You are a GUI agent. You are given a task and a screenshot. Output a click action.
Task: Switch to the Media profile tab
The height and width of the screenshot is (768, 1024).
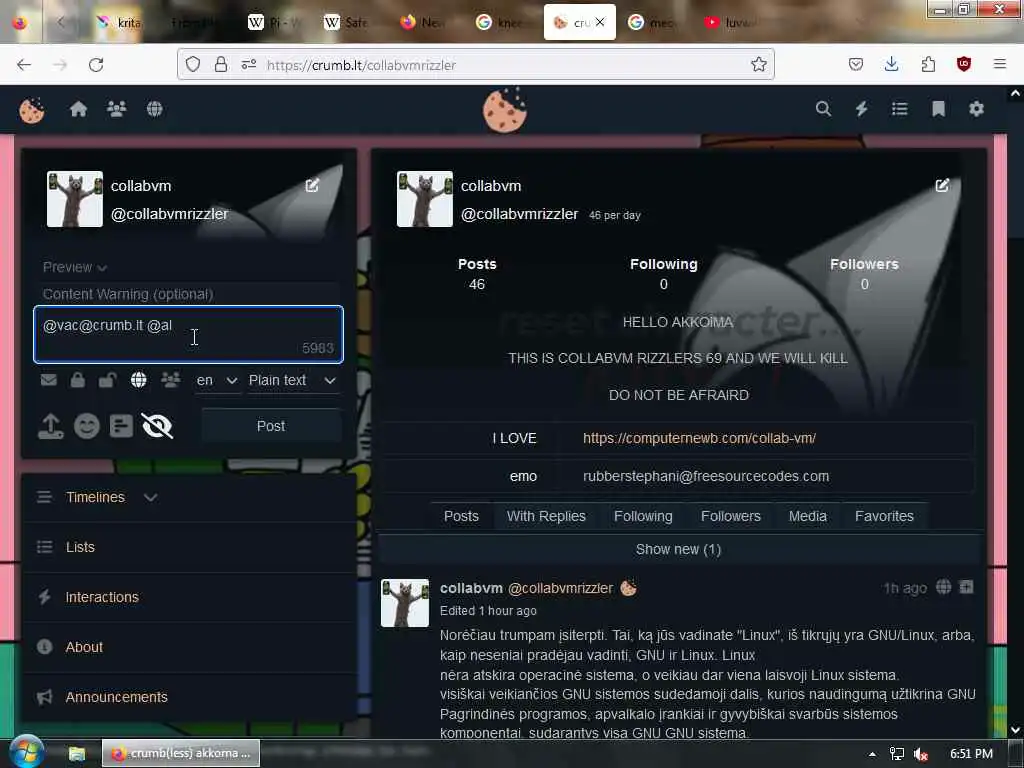click(x=808, y=516)
